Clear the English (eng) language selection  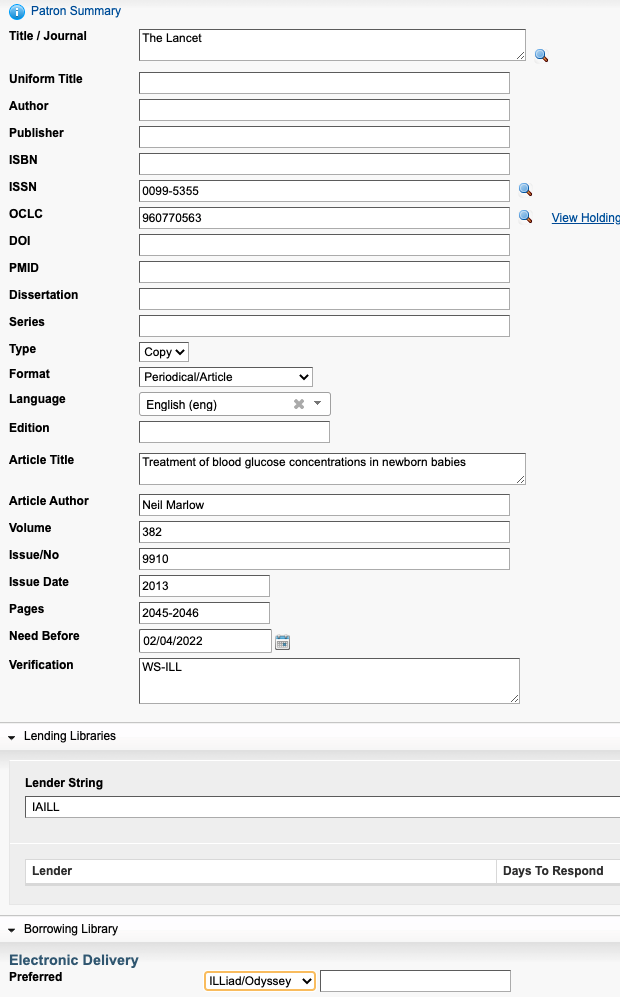(299, 404)
